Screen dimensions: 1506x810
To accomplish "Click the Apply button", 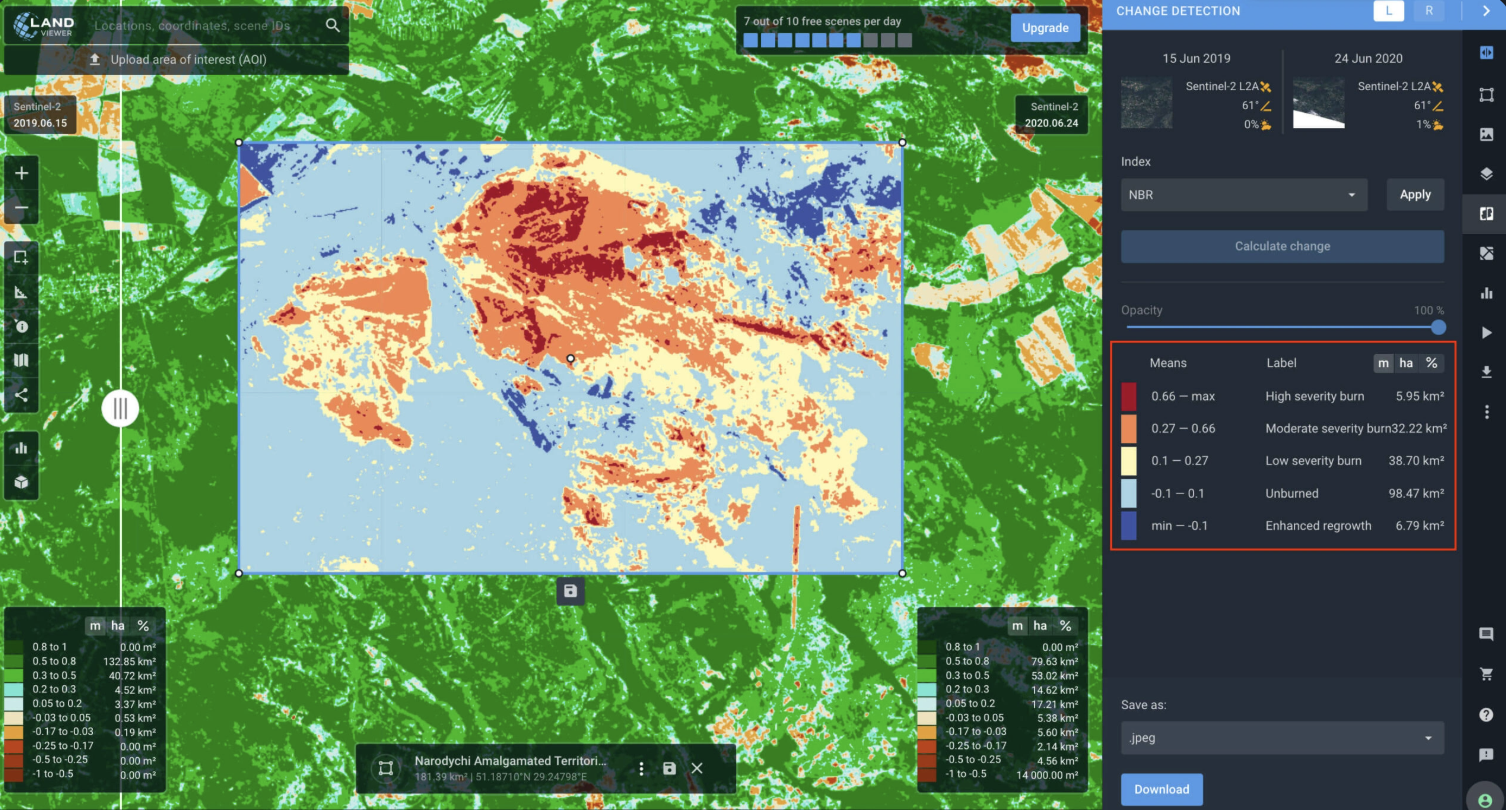I will 1414,195.
